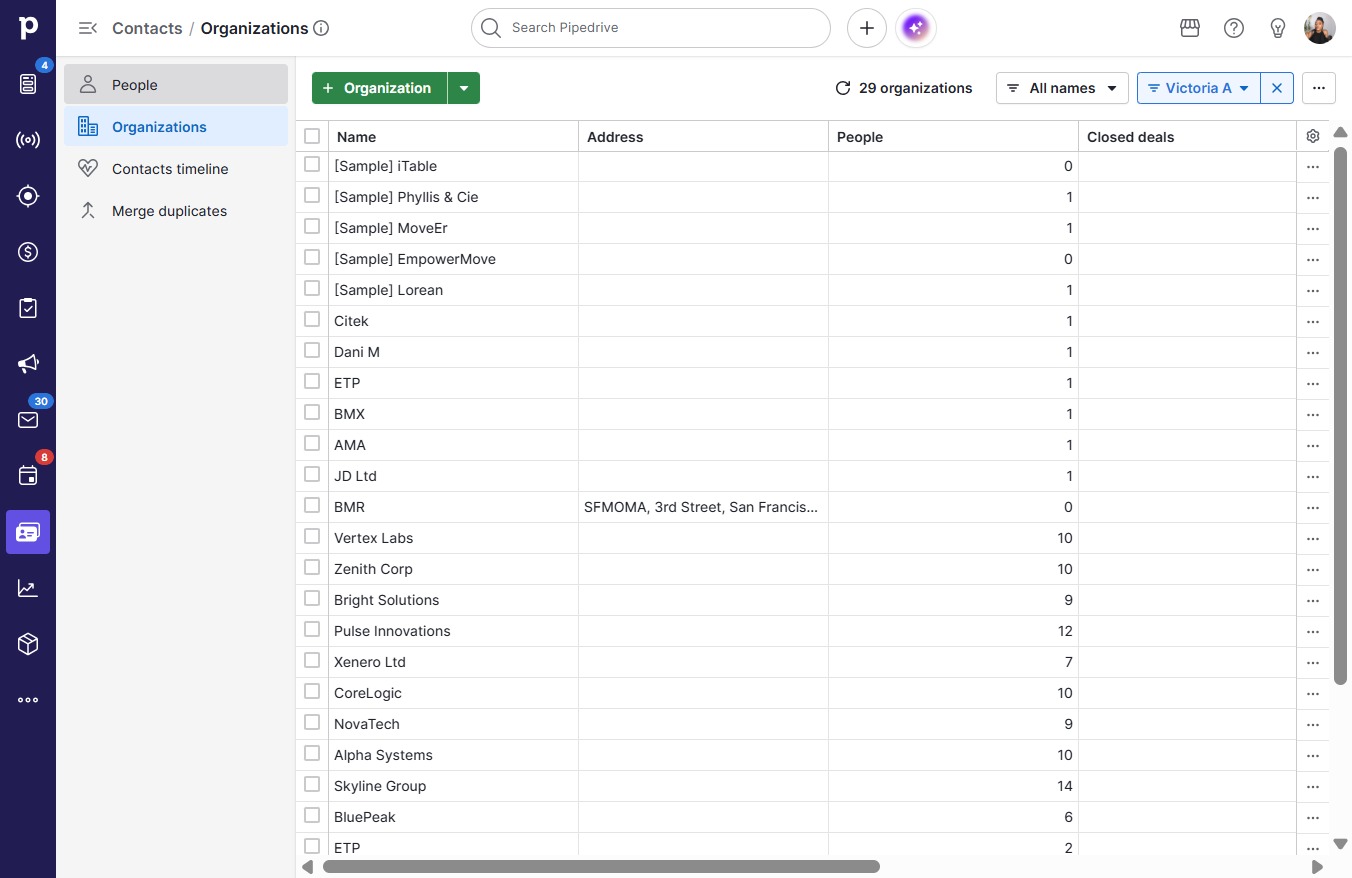The image size is (1352, 878).
Task: Open row actions for Zenith Corp
Action: 1313,570
